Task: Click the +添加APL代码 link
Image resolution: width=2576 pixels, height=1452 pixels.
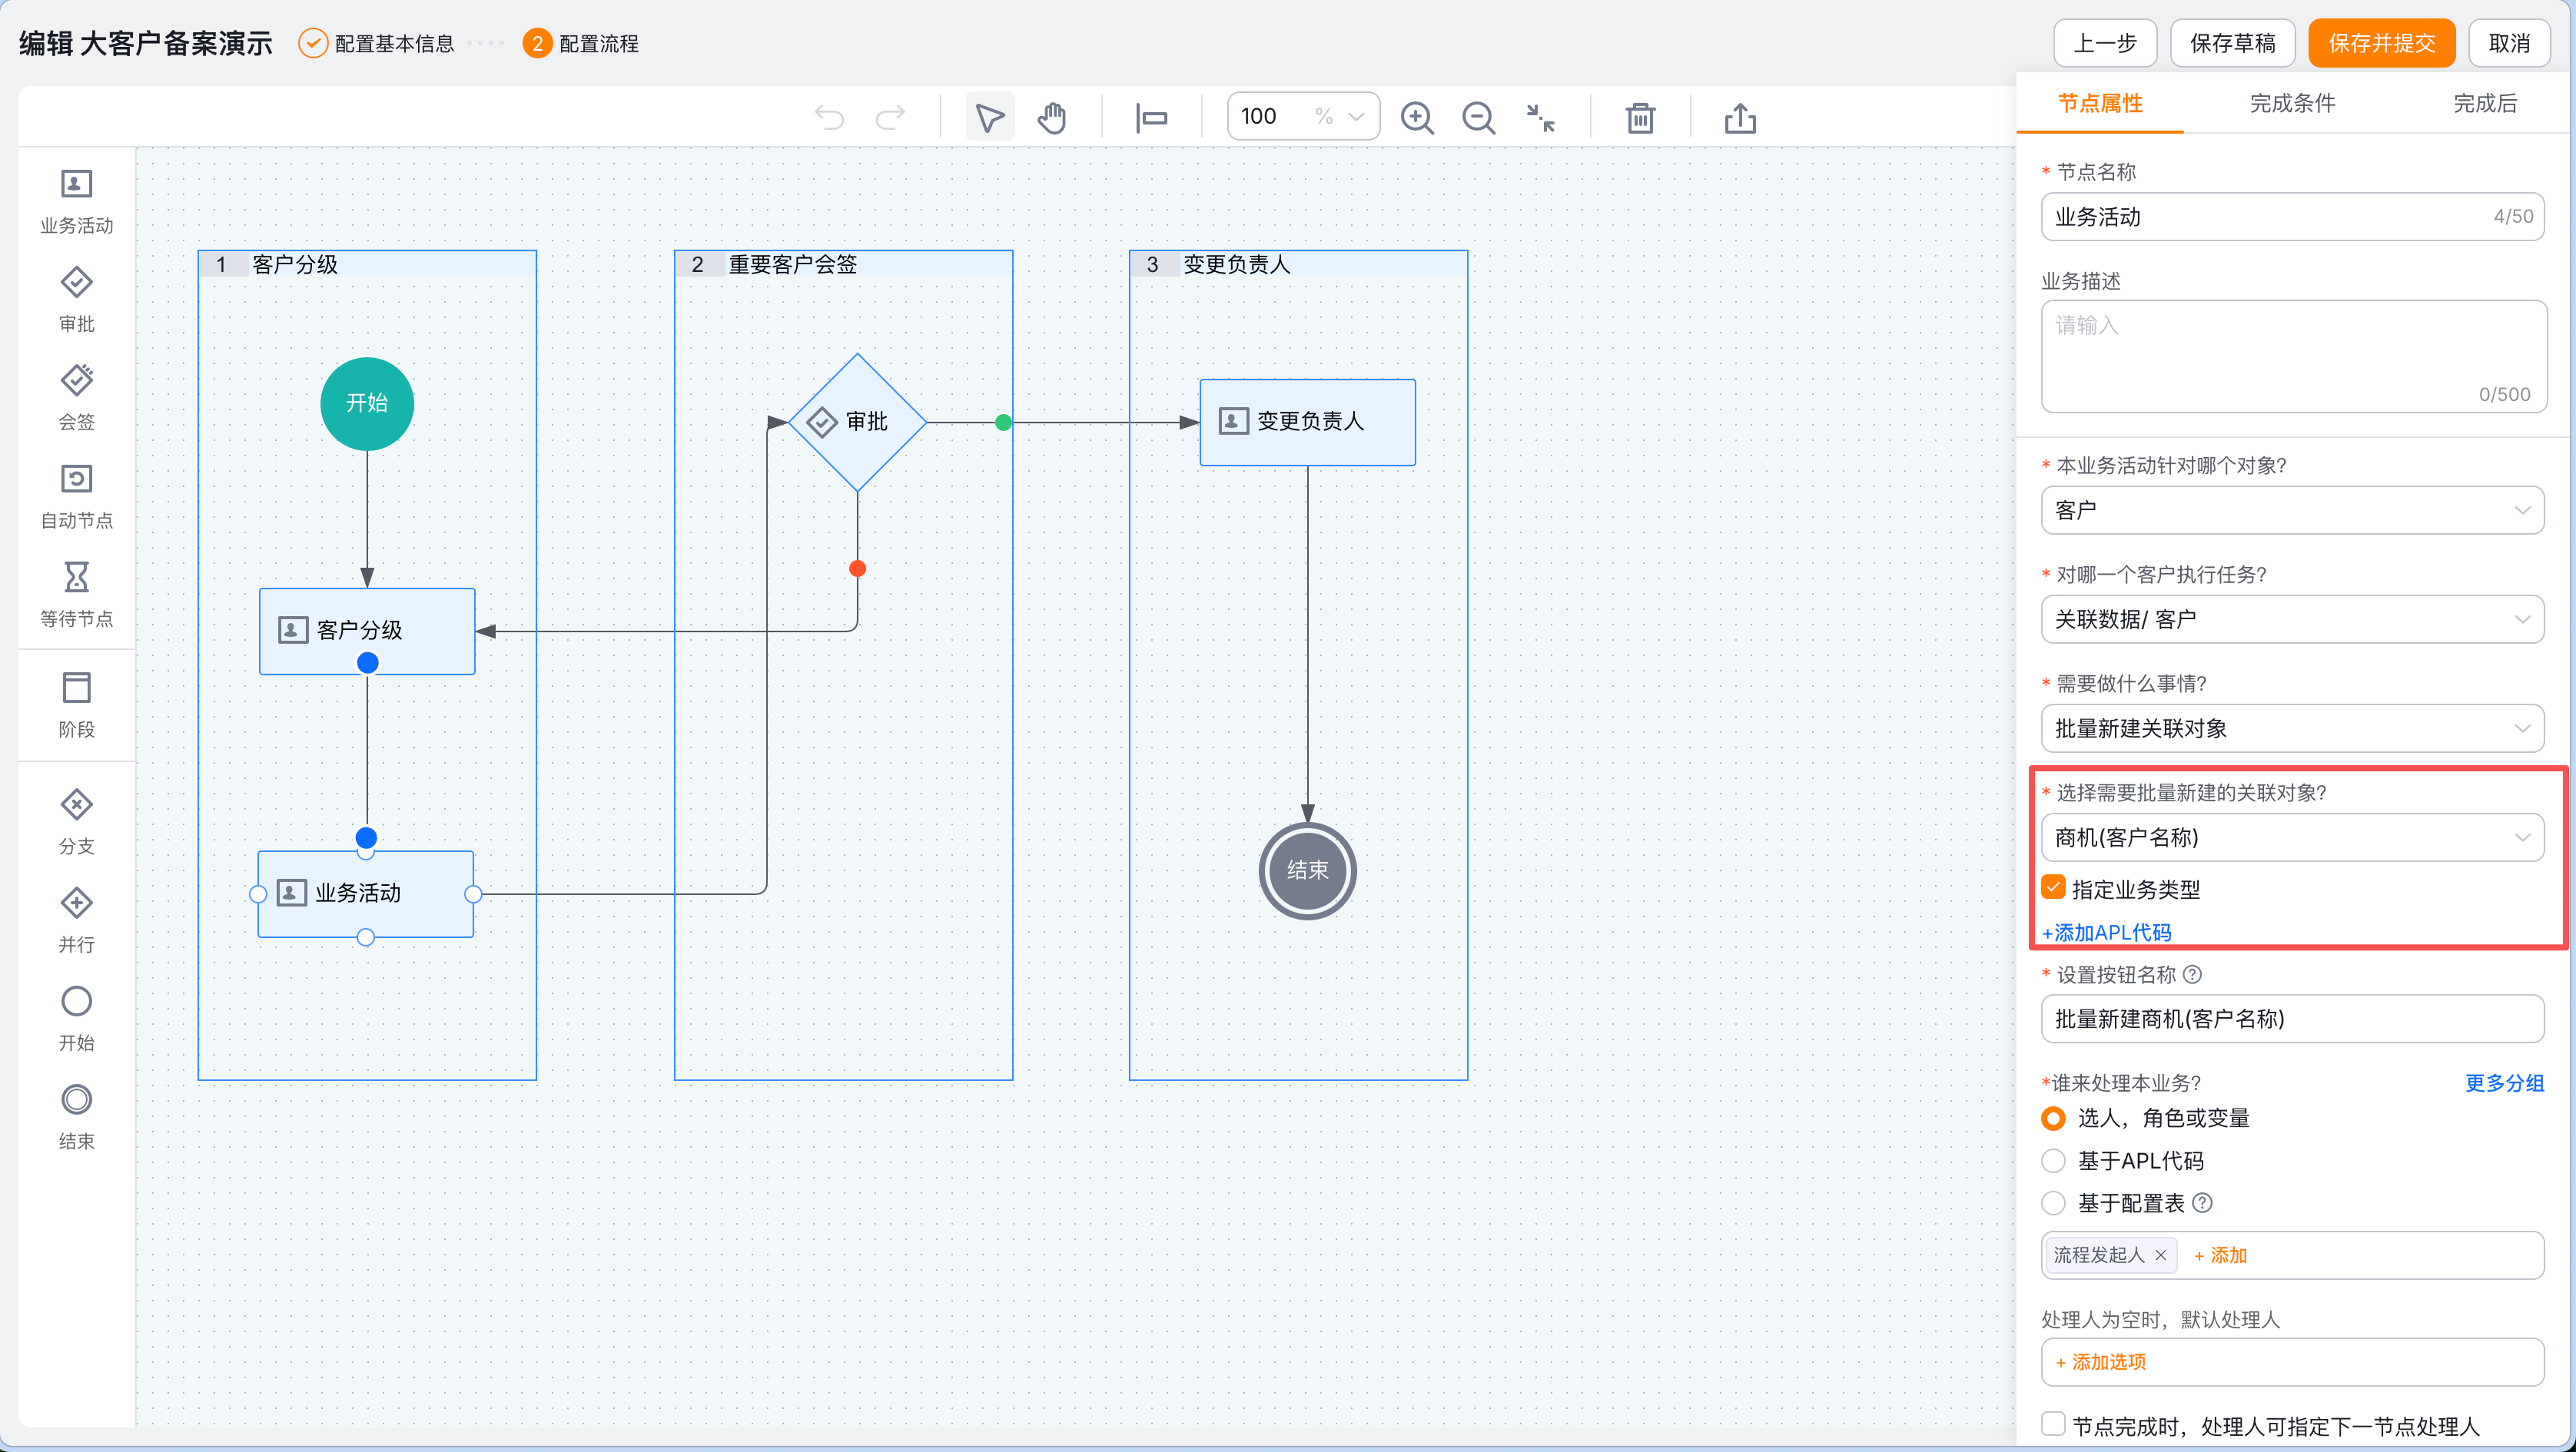Action: [2106, 932]
